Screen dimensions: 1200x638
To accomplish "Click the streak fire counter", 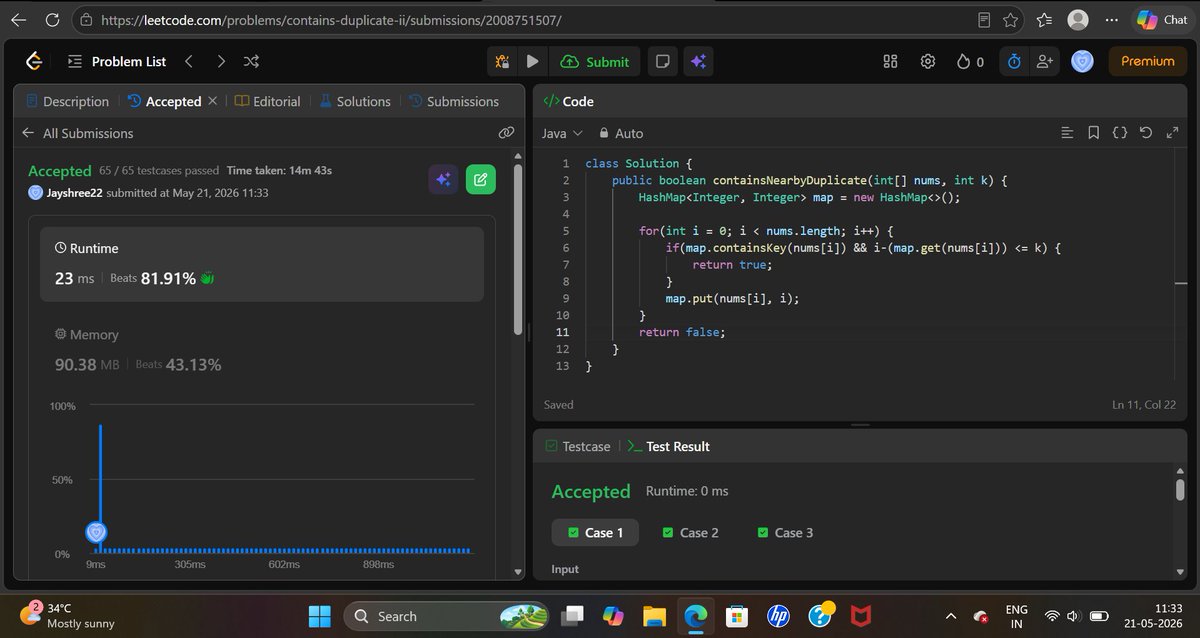I will [x=970, y=62].
